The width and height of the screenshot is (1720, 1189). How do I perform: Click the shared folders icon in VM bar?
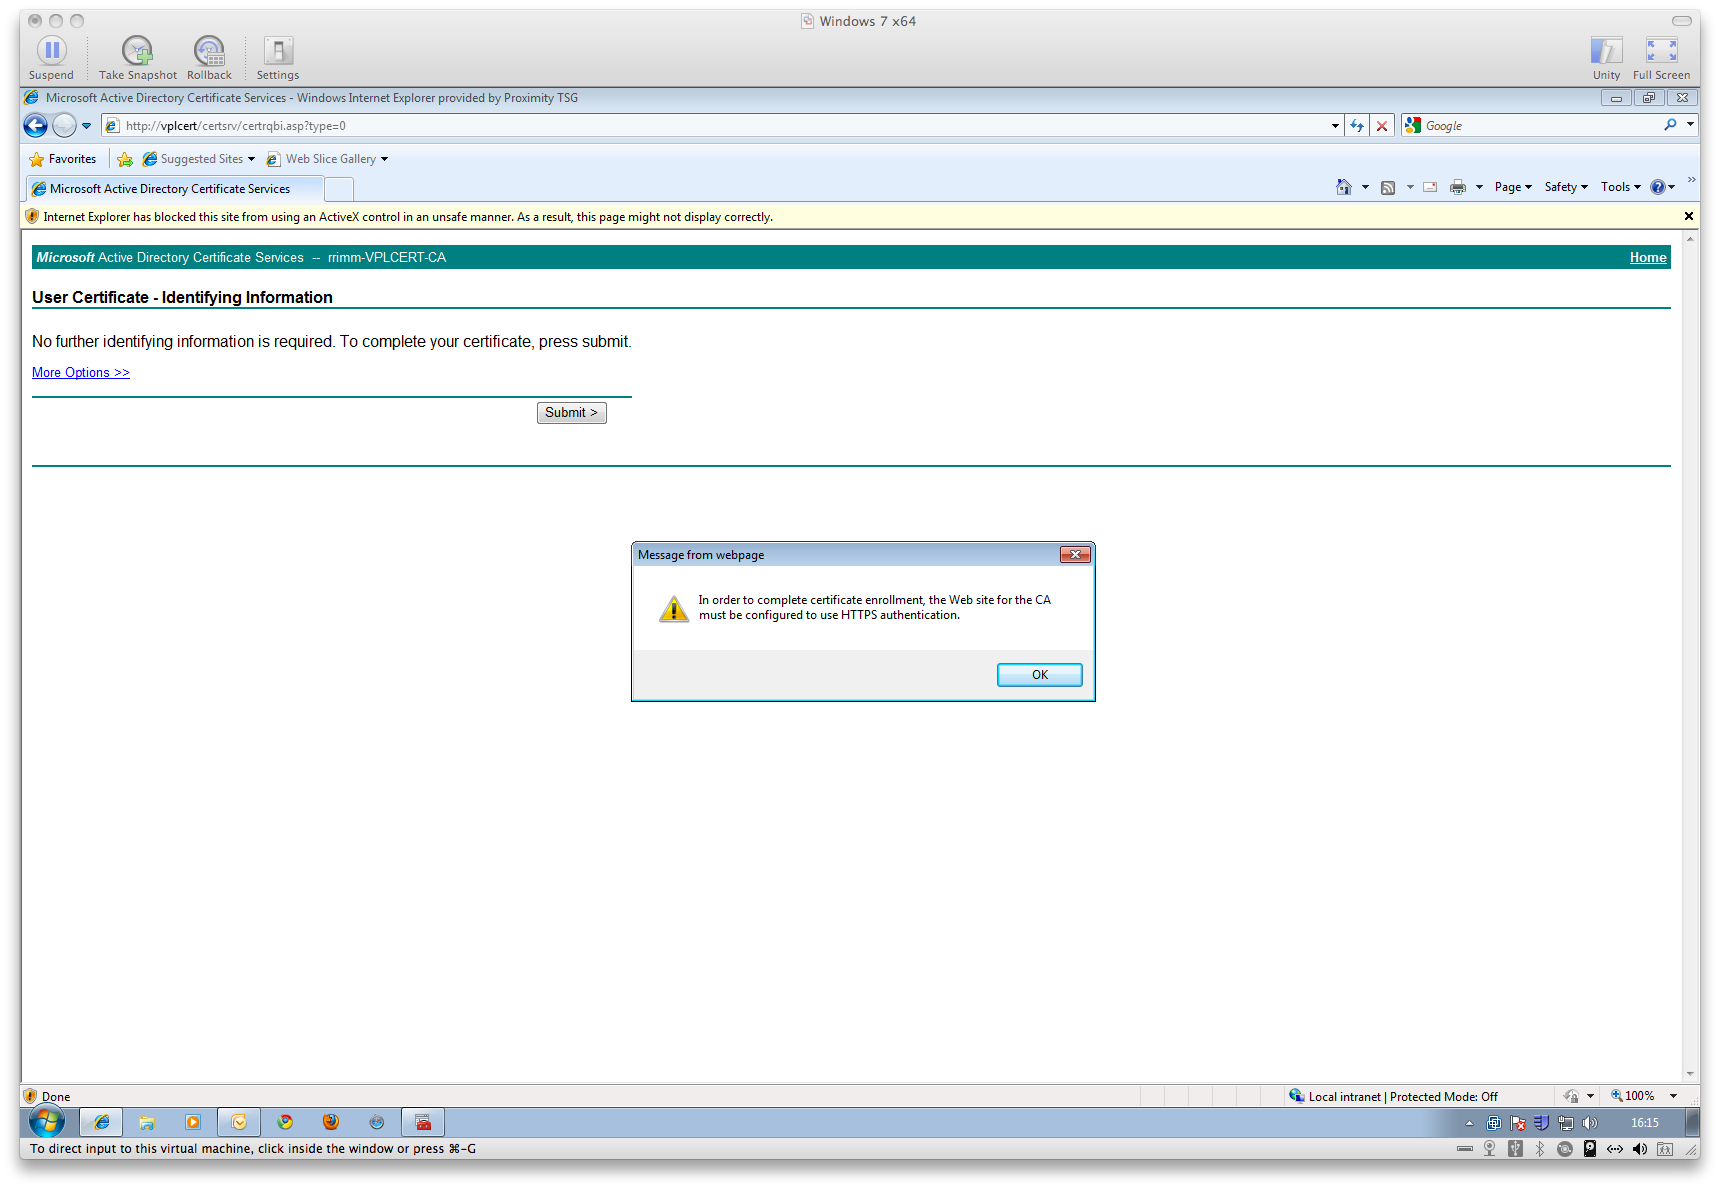[x=1665, y=1149]
